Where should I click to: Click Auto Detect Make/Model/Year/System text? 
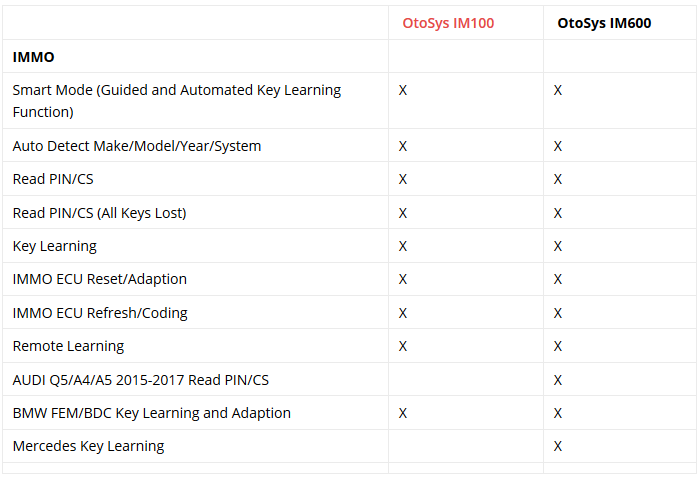coord(137,146)
